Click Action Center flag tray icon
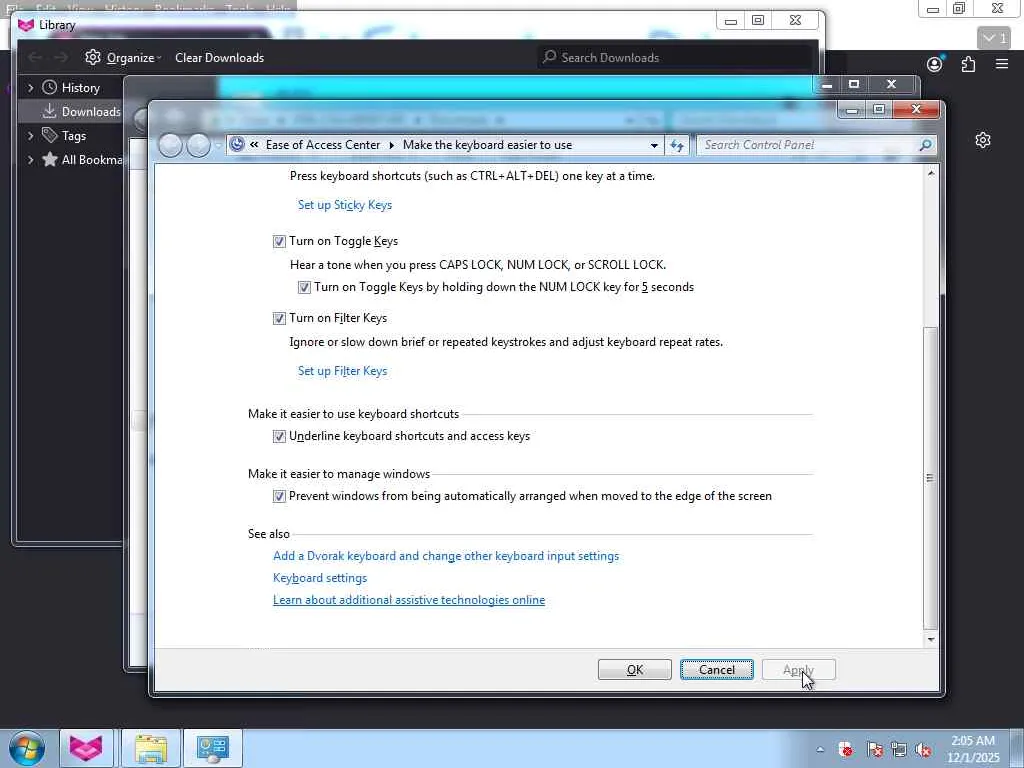 click(x=874, y=750)
